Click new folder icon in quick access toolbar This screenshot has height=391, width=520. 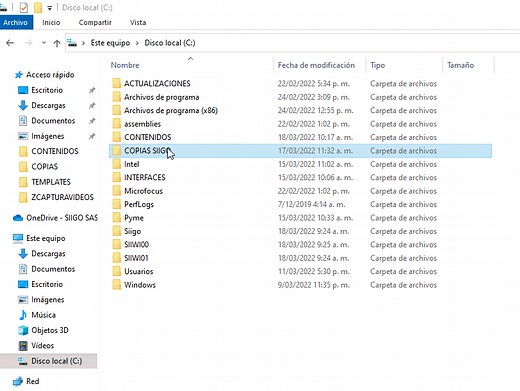pos(38,7)
